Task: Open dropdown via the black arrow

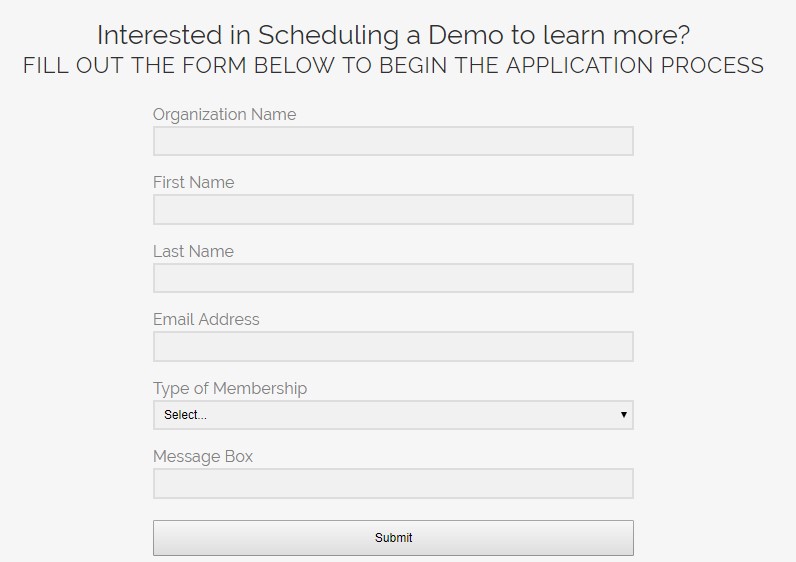Action: click(623, 415)
